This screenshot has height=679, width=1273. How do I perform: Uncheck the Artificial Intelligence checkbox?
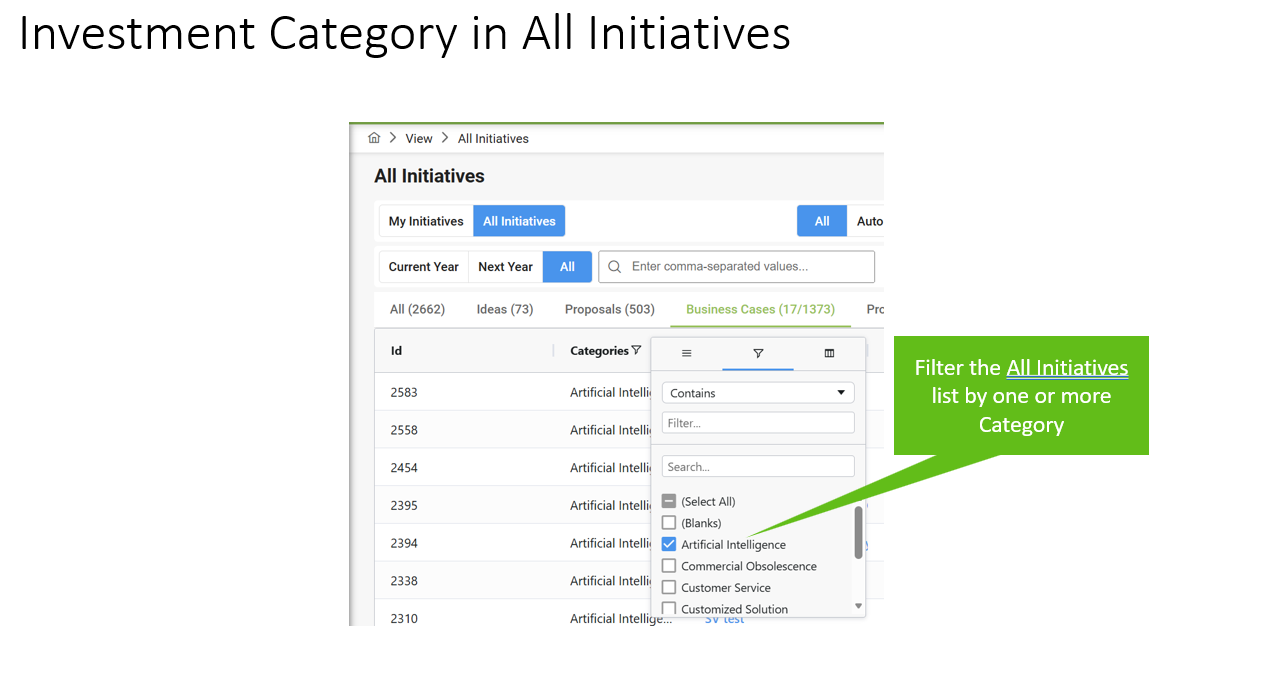click(x=669, y=544)
